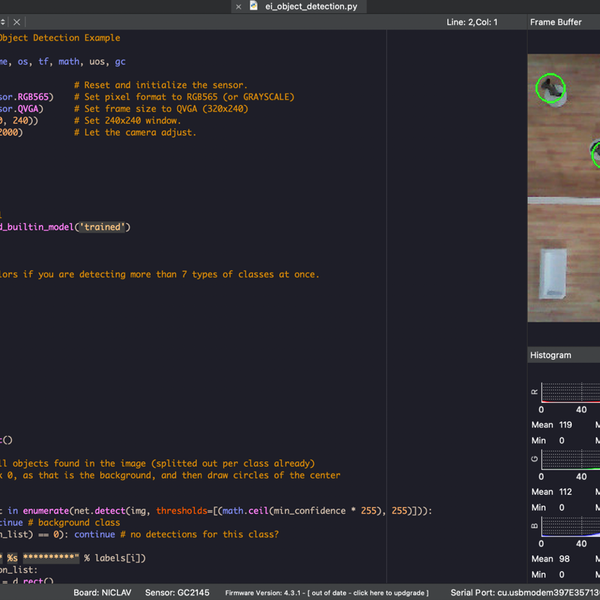Click the green detection circle on the dark object
Image resolution: width=600 pixels, height=600 pixels.
pyautogui.click(x=550, y=89)
